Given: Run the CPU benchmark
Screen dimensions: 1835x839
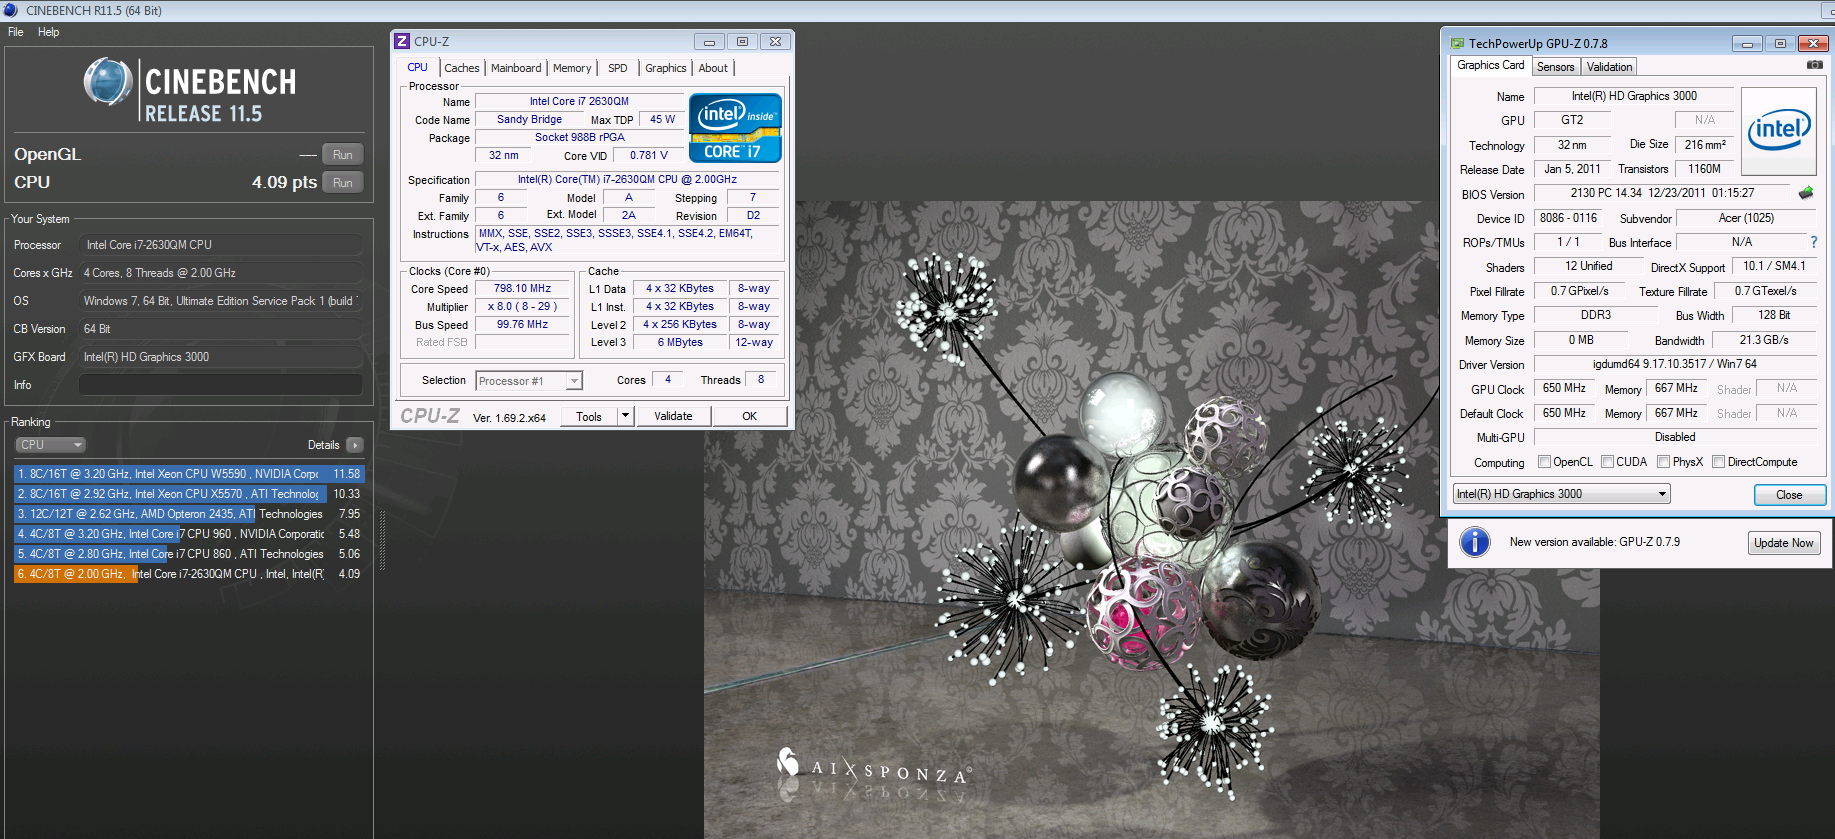Looking at the screenshot, I should pos(343,183).
